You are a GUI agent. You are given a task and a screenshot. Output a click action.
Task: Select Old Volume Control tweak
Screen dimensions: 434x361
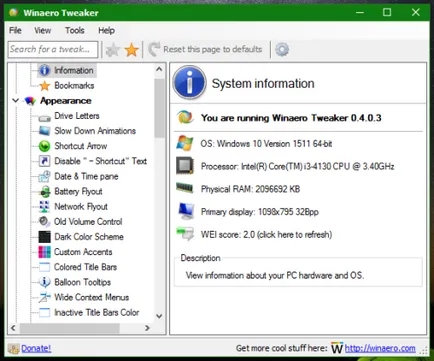pos(88,222)
